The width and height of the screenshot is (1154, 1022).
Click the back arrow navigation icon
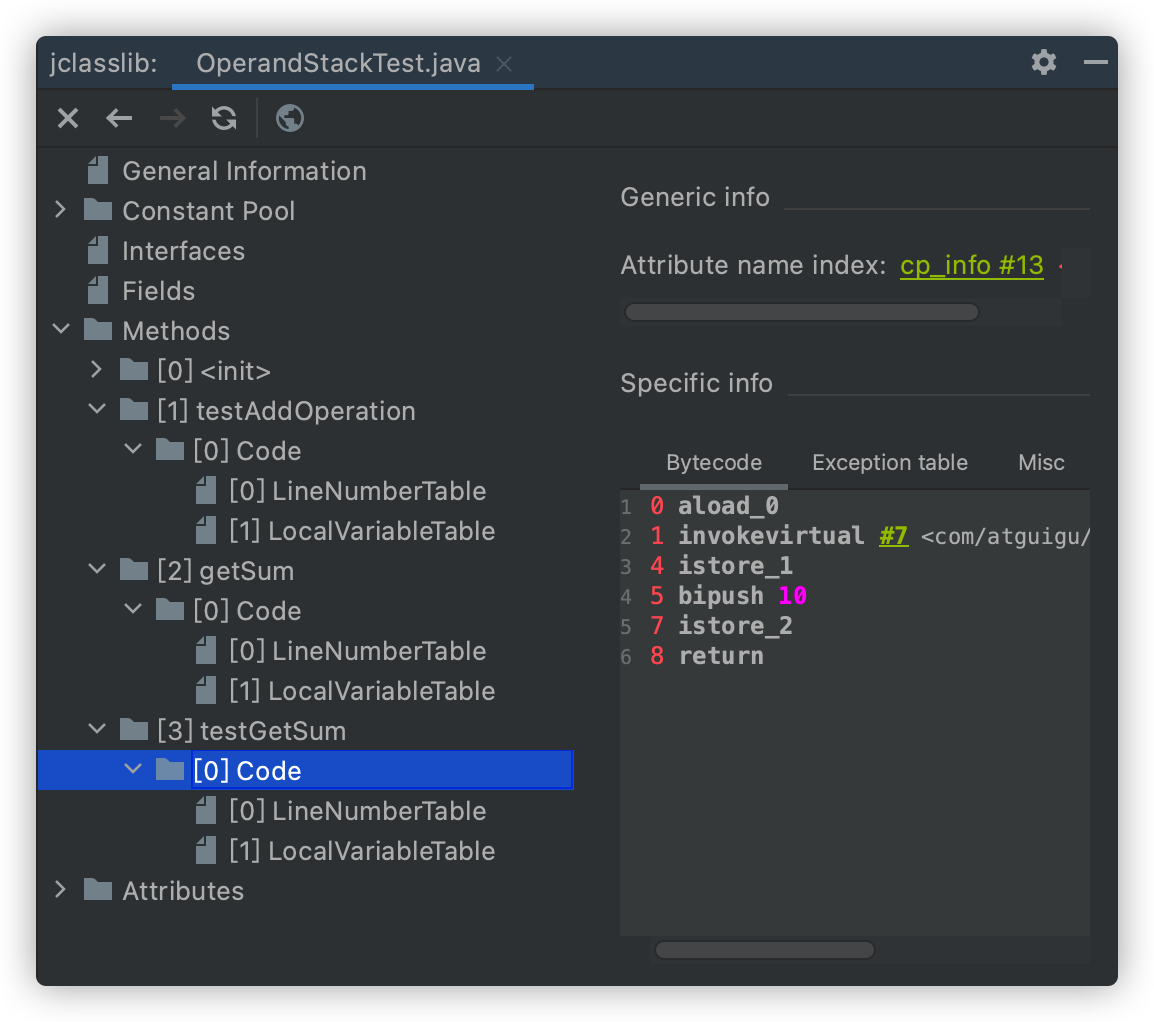pos(119,119)
